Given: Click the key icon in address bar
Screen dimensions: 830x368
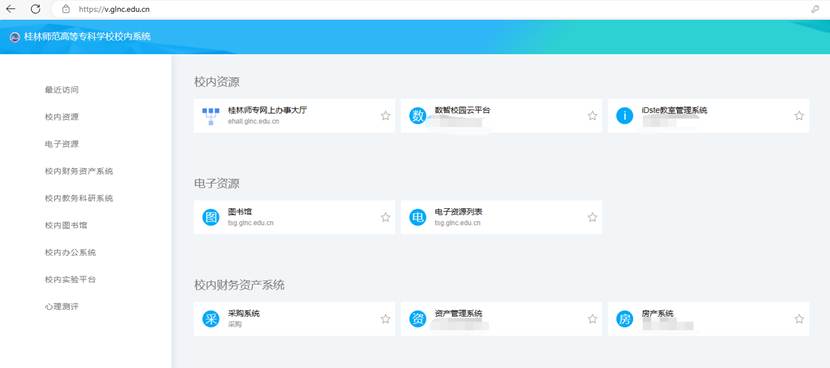Looking at the screenshot, I should tap(815, 9).
